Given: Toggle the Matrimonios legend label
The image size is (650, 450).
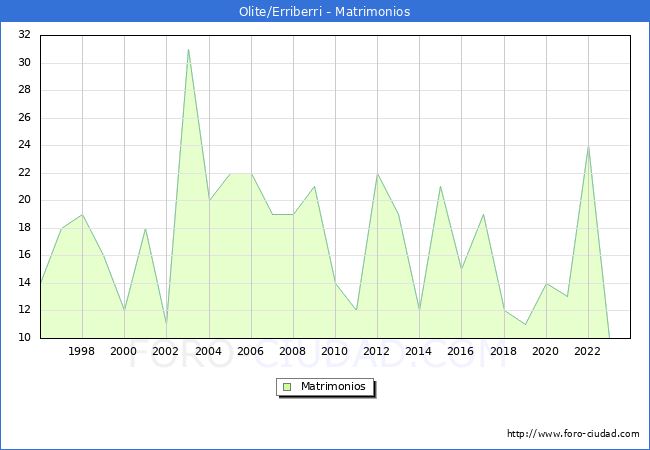Looking at the screenshot, I should (331, 387).
